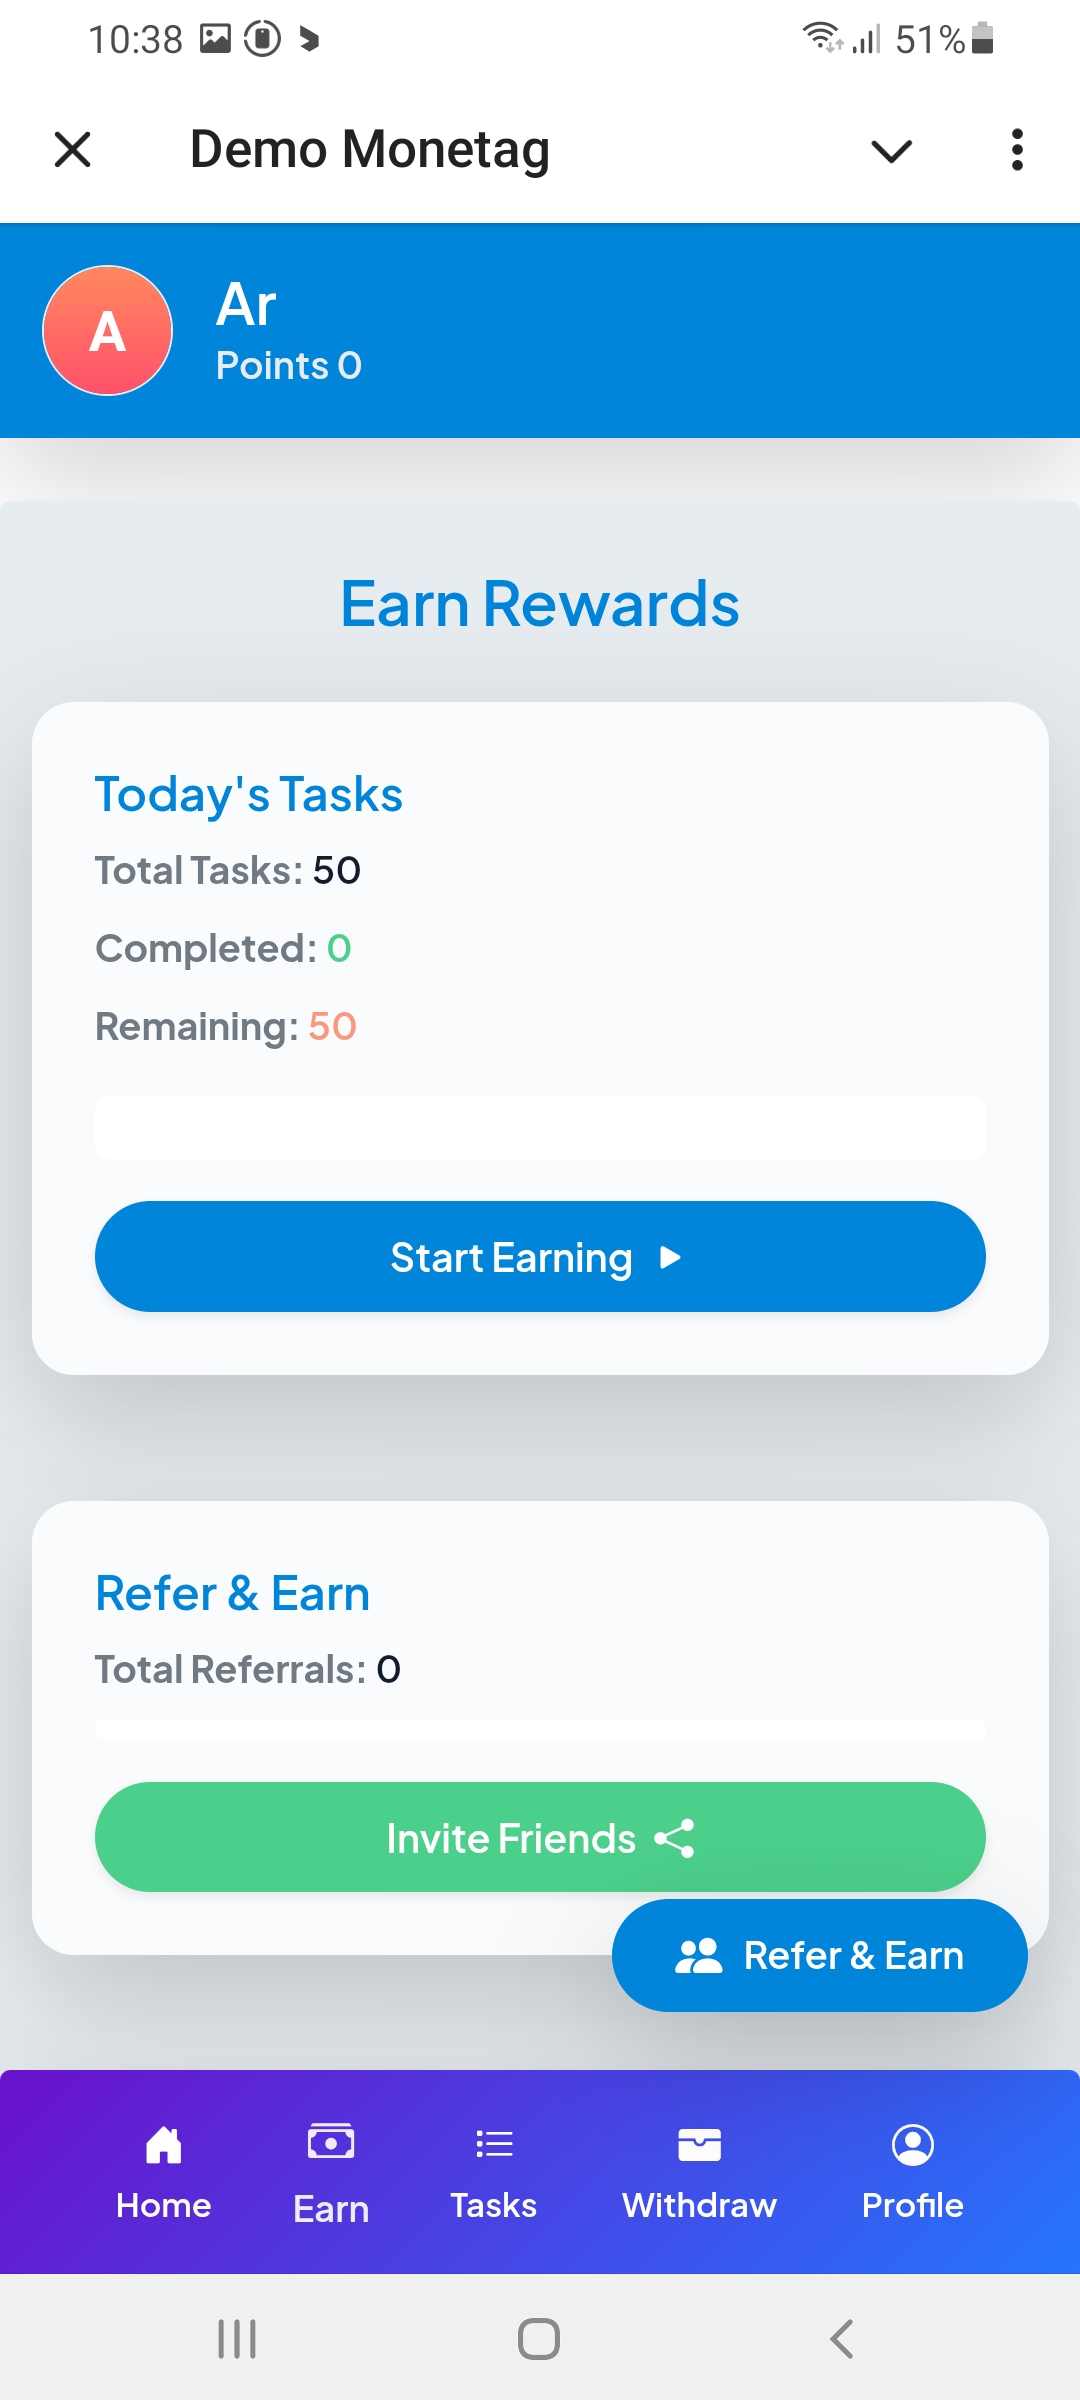
Task: Open the Tasks list icon
Action: (494, 2144)
